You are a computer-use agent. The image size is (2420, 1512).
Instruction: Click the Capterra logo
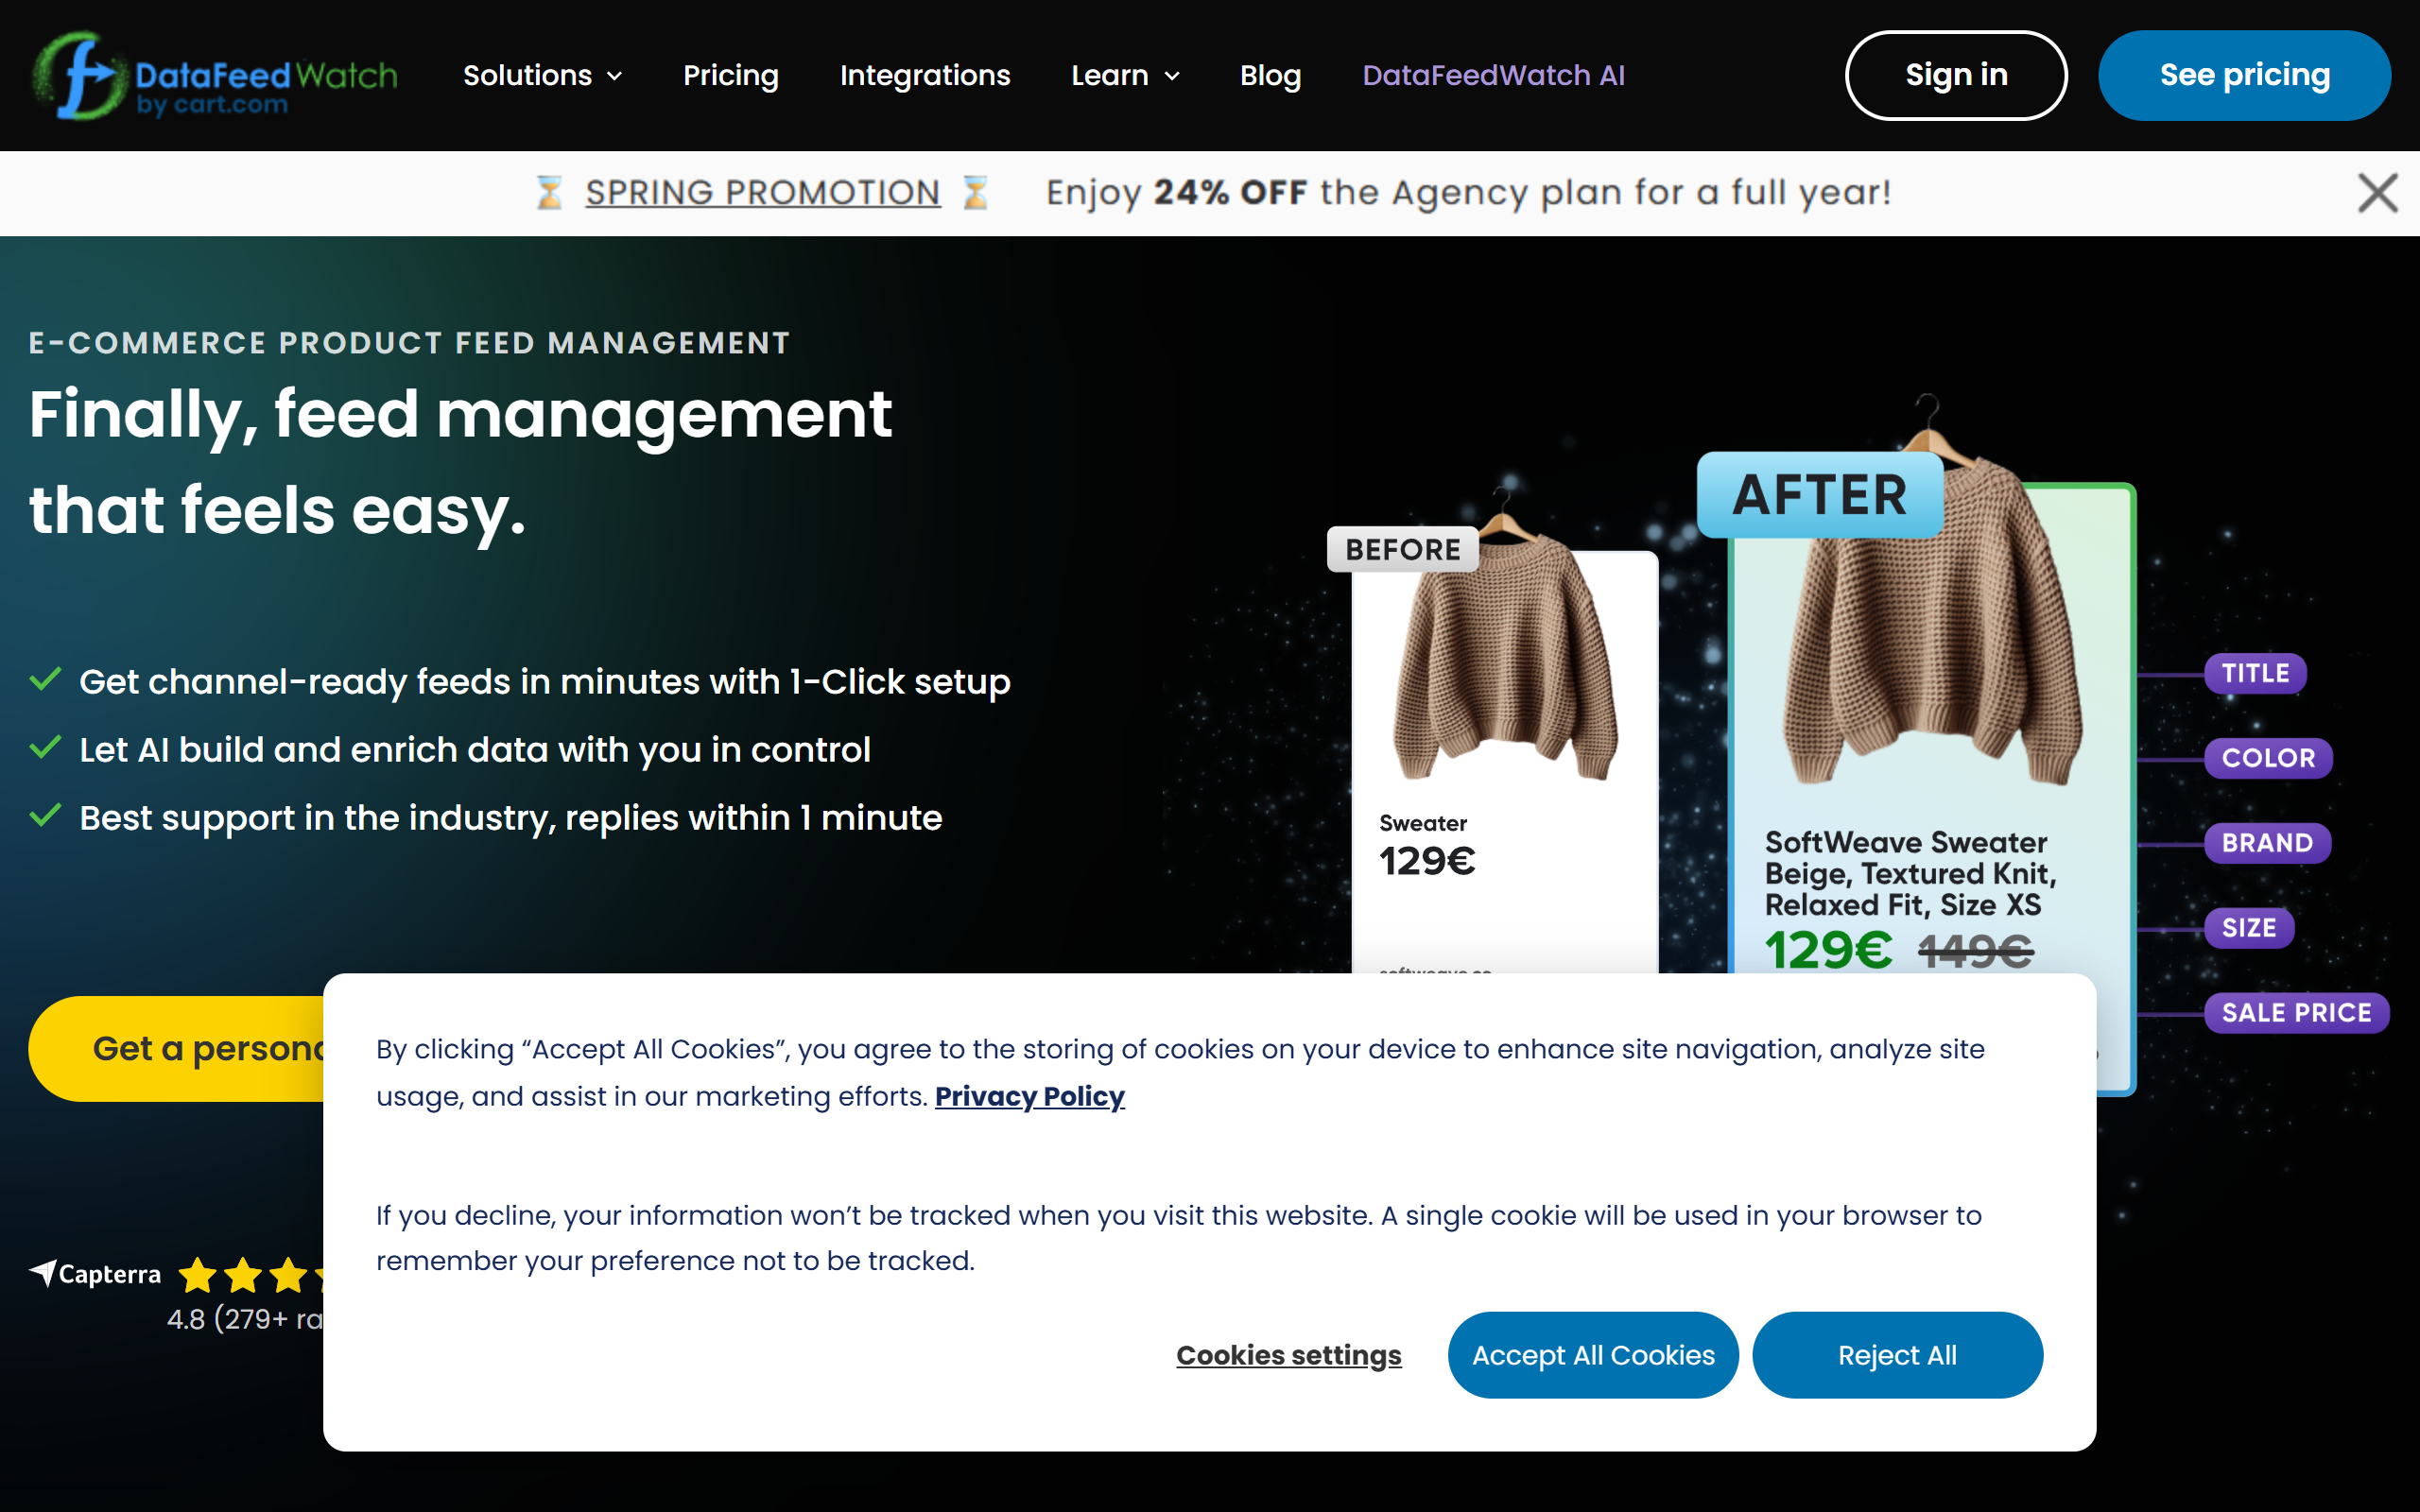coord(95,1273)
